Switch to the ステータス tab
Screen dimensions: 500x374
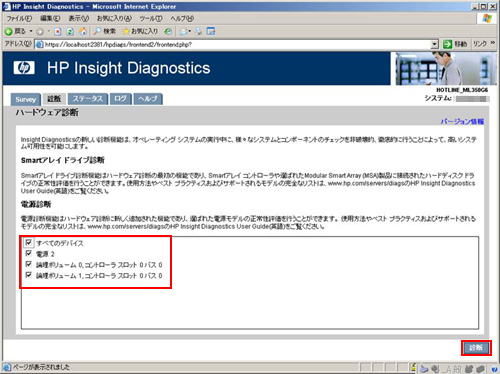tap(88, 99)
